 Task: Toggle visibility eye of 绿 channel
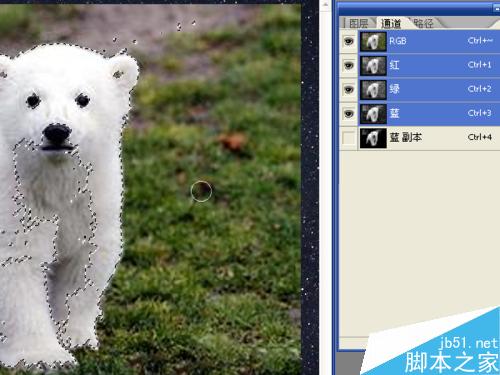point(349,89)
